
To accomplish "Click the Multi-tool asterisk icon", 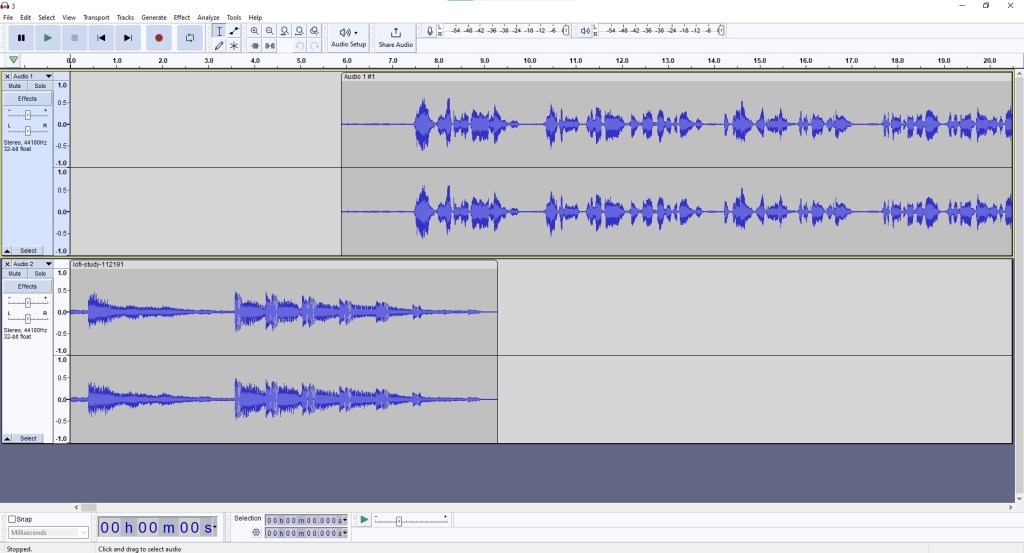I will coord(234,45).
